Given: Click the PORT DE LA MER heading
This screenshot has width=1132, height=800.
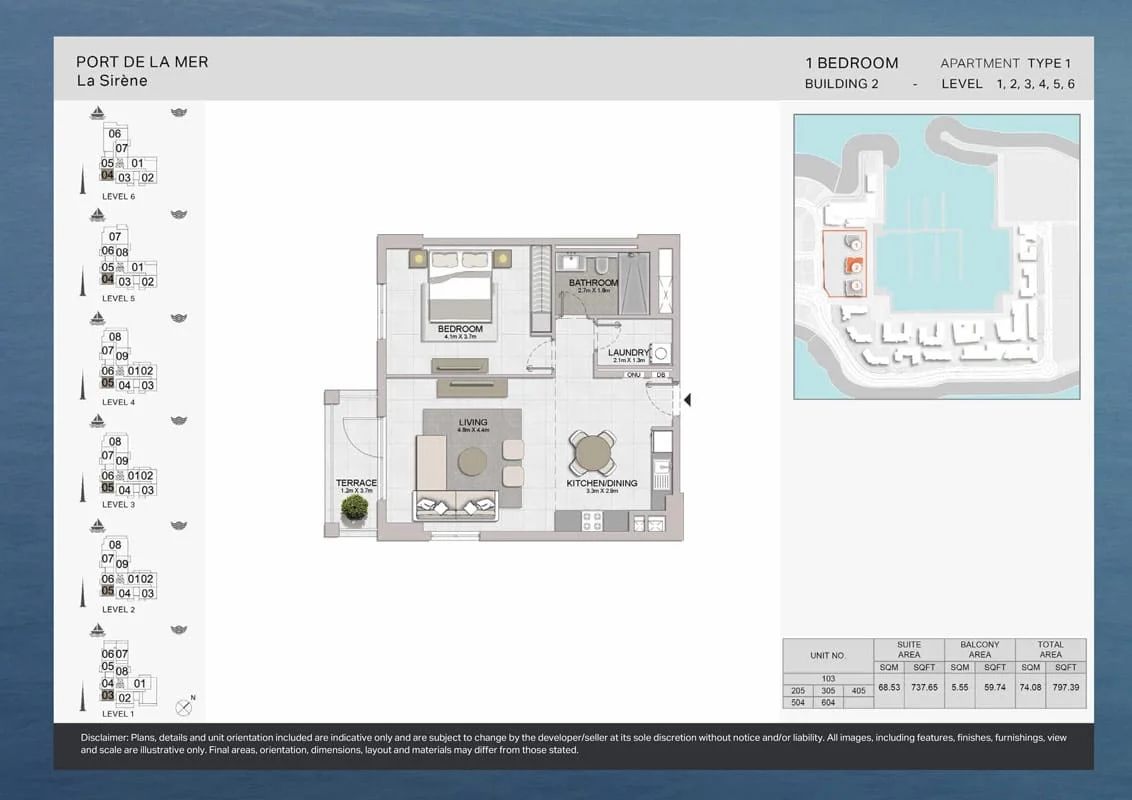Looking at the screenshot, I should coord(142,61).
